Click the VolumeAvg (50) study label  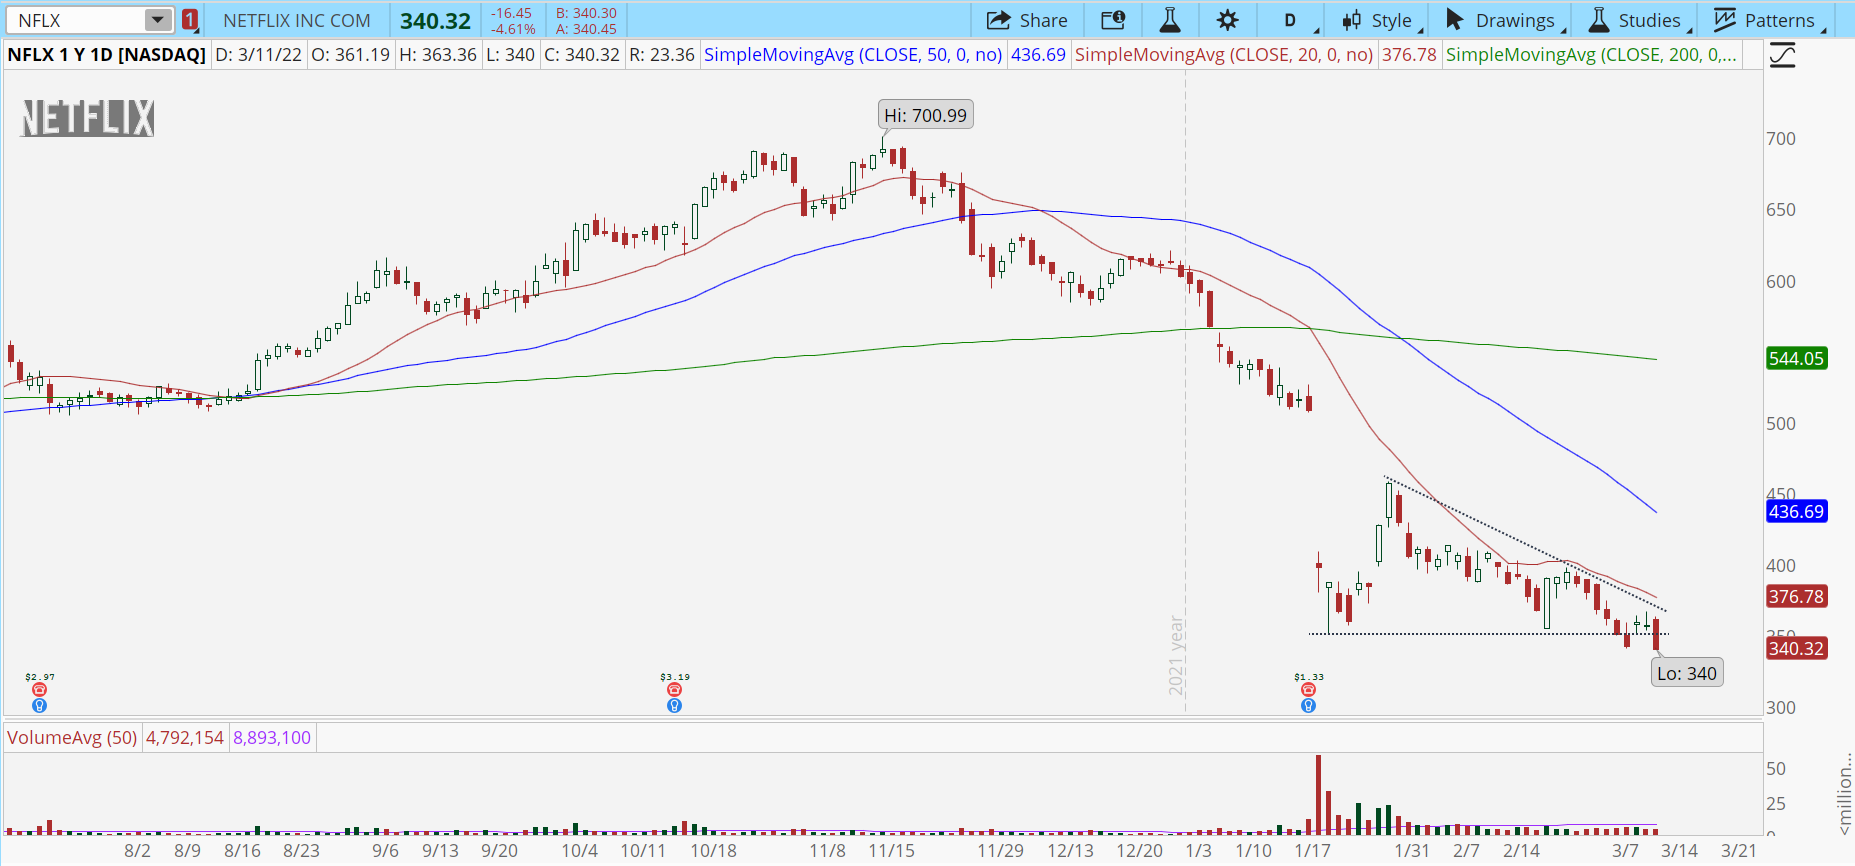(72, 738)
